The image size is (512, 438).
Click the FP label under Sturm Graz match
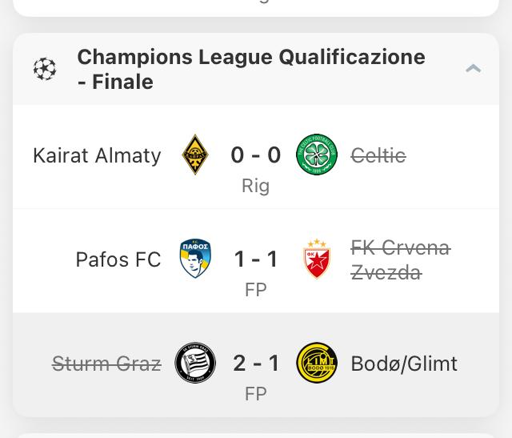256,394
